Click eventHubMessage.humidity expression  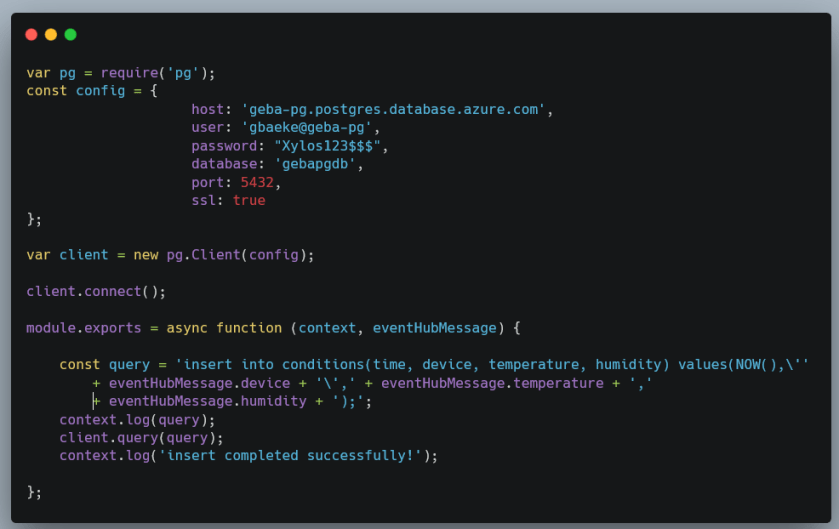coord(208,402)
